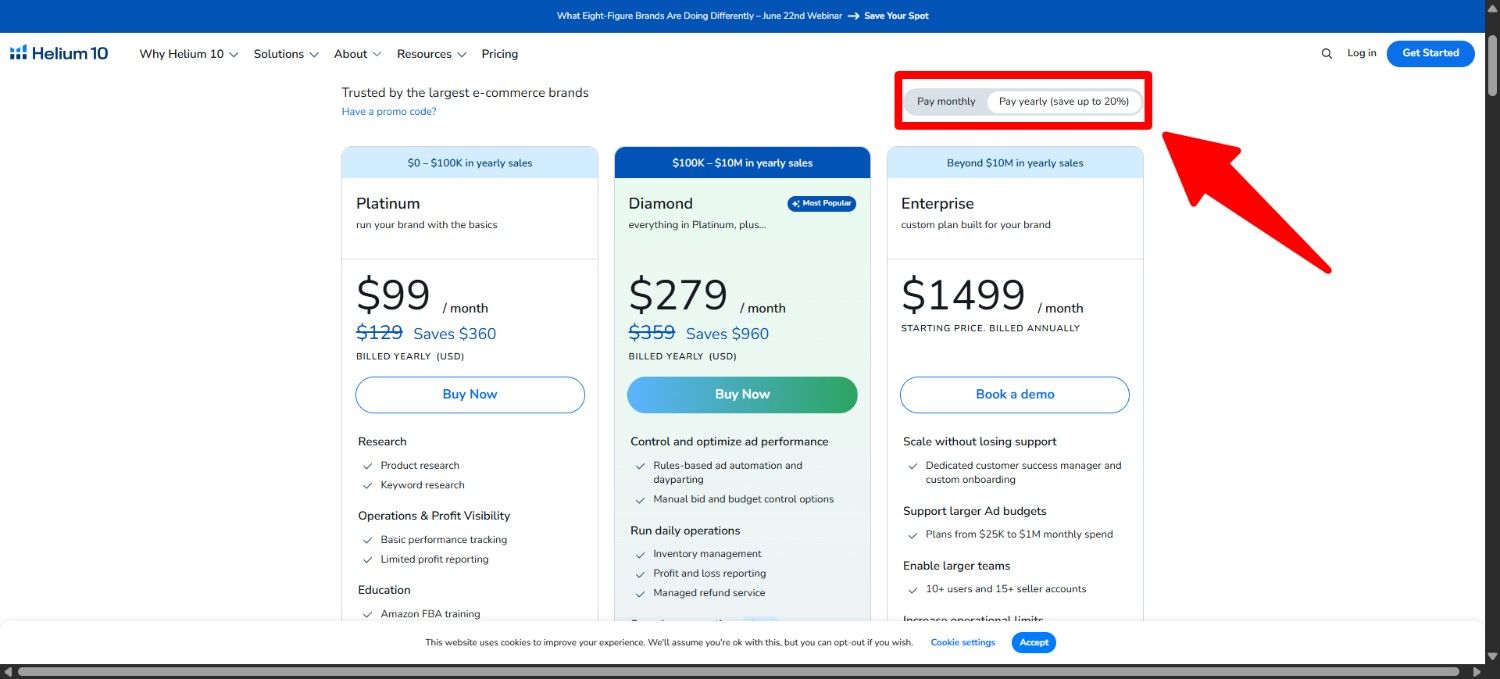Accept the cookie notice

pos(1034,642)
